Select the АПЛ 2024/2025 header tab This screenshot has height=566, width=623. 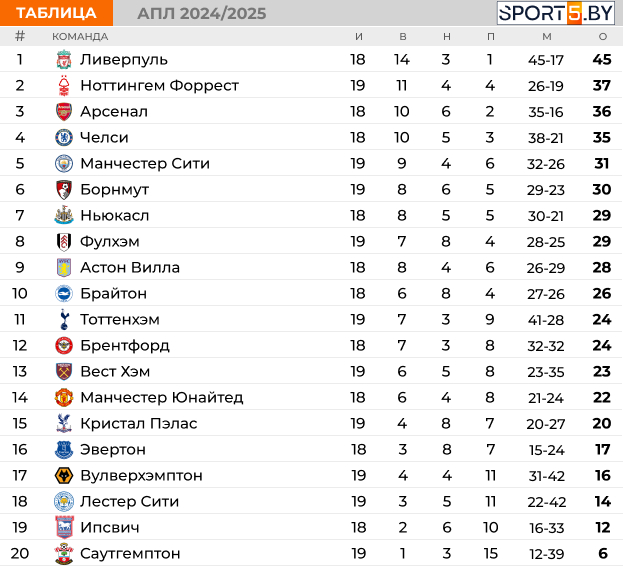(x=202, y=14)
